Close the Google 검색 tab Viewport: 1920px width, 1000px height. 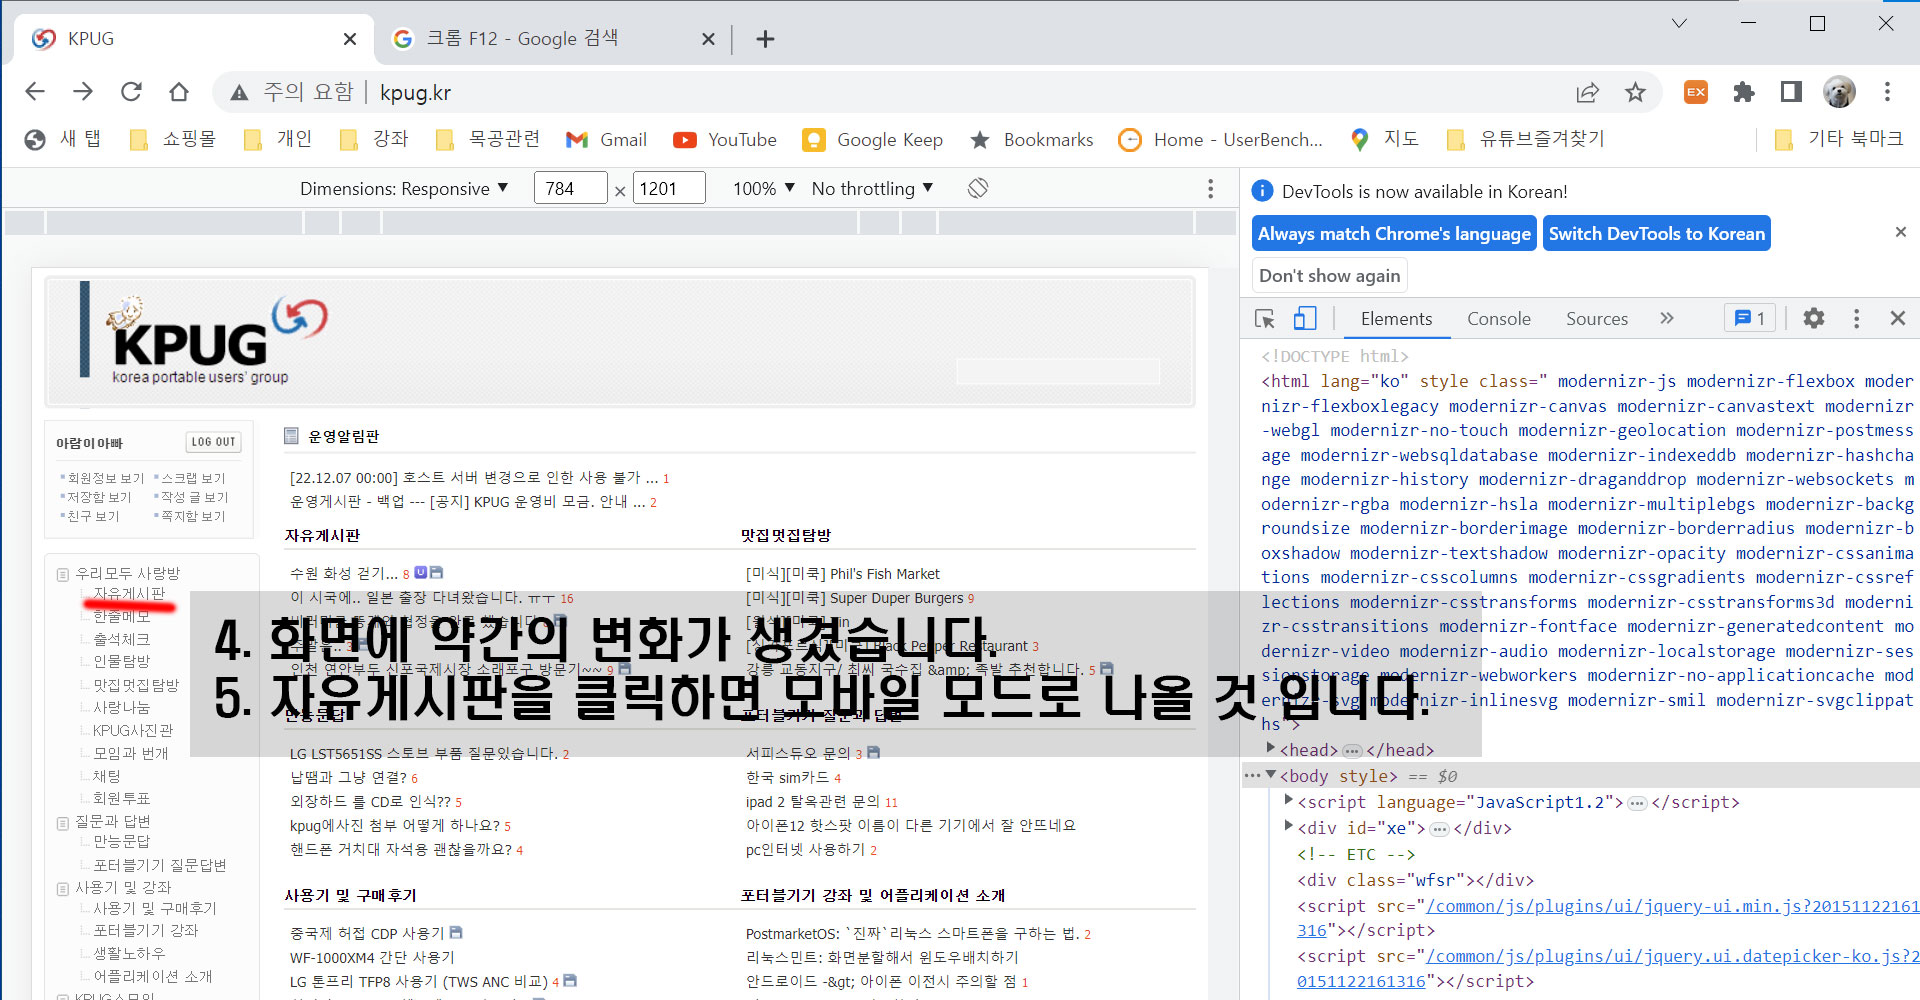pos(708,39)
